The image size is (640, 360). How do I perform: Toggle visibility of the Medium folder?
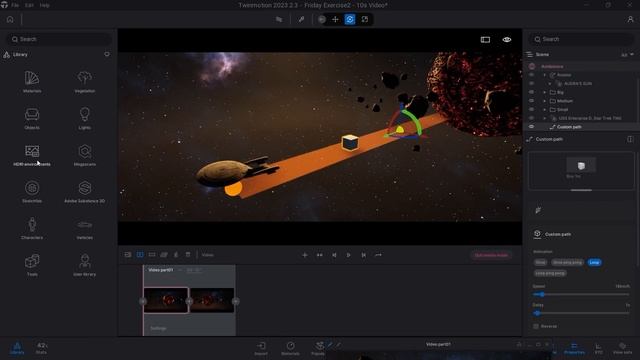pyautogui.click(x=531, y=101)
